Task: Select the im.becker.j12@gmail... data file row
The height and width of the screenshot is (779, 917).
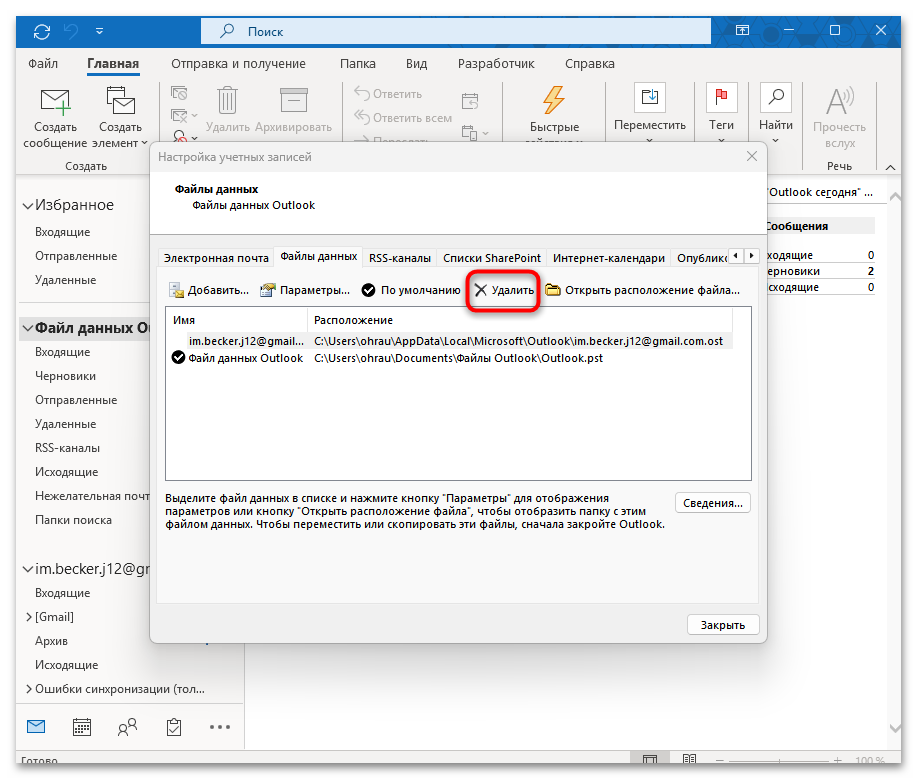Action: coord(449,341)
